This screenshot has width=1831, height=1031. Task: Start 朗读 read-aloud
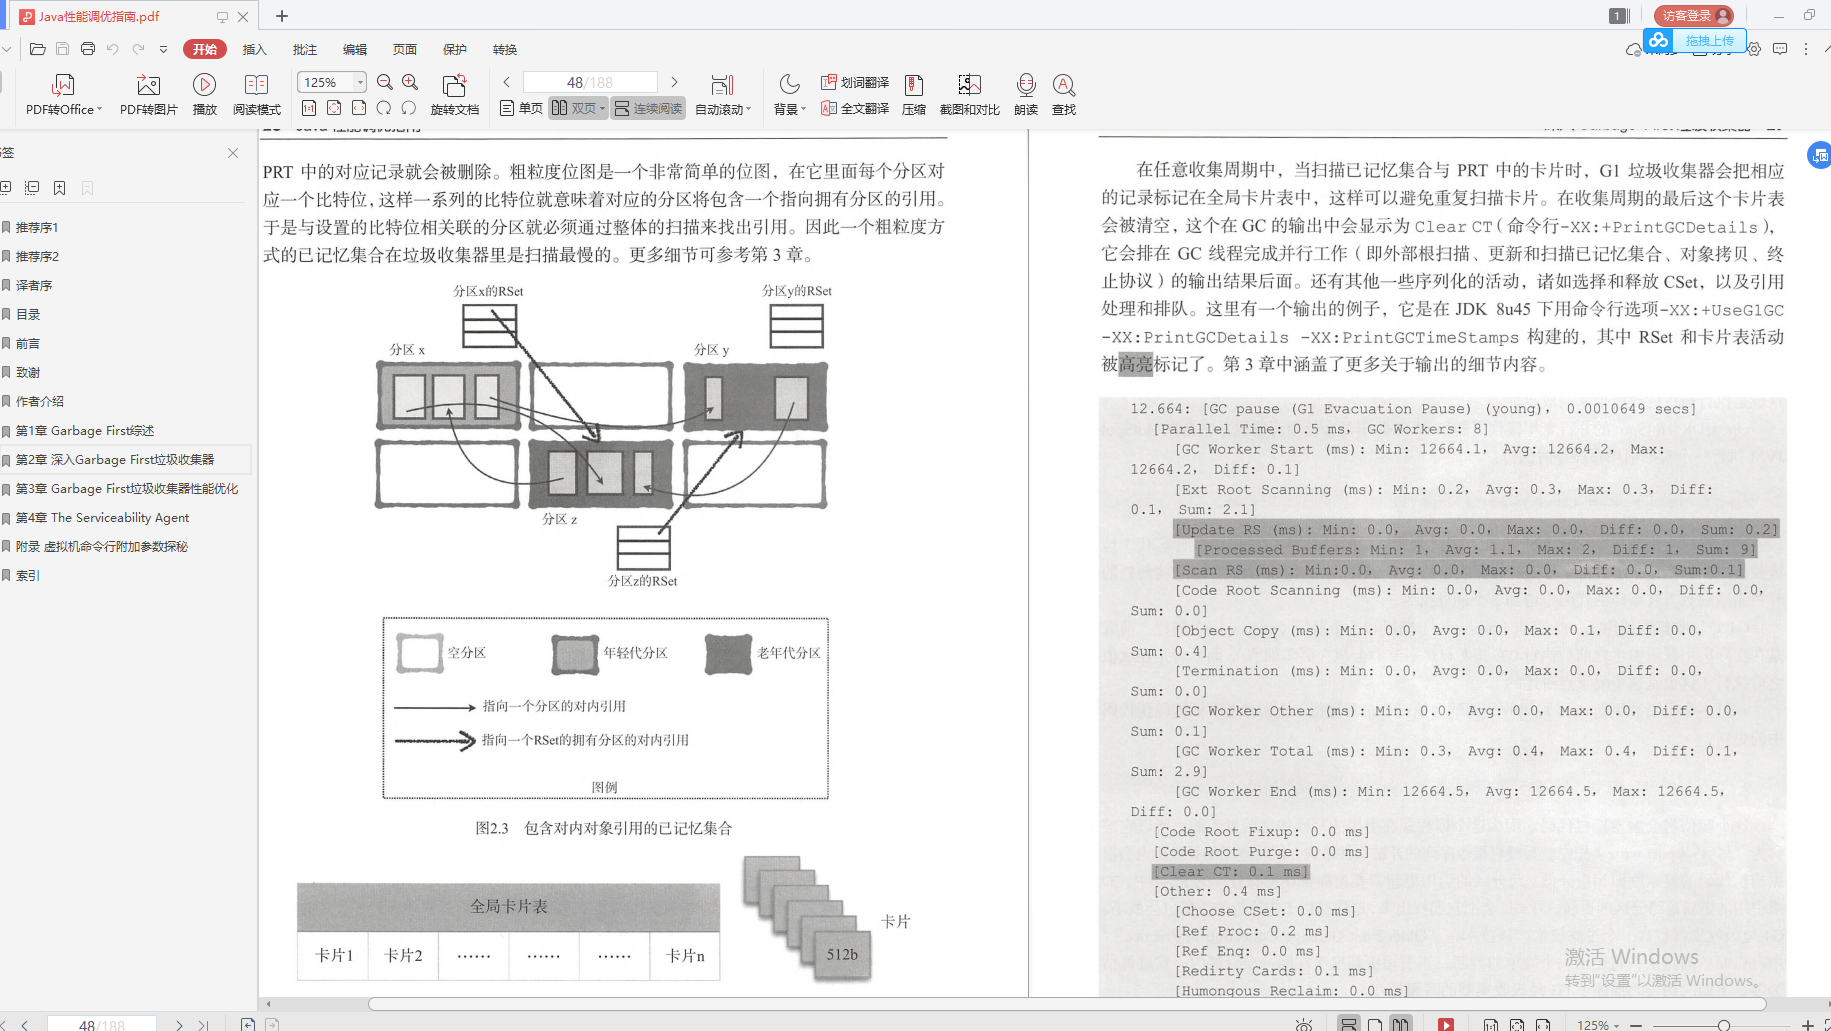tap(1025, 85)
